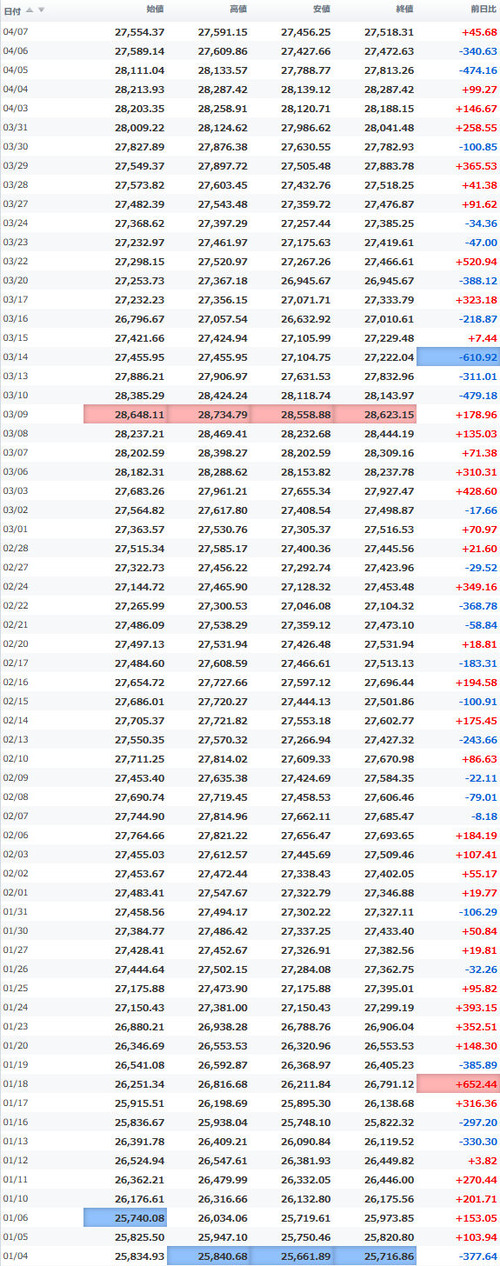Select closing price 27,222.04 on 03/14
The height and width of the screenshot is (1266, 500).
(x=389, y=355)
